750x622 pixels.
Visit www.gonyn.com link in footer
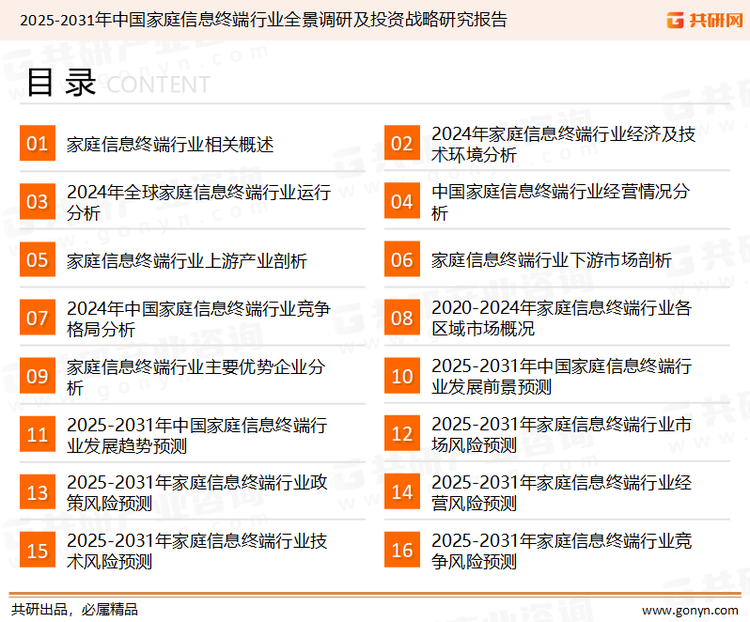(689, 609)
